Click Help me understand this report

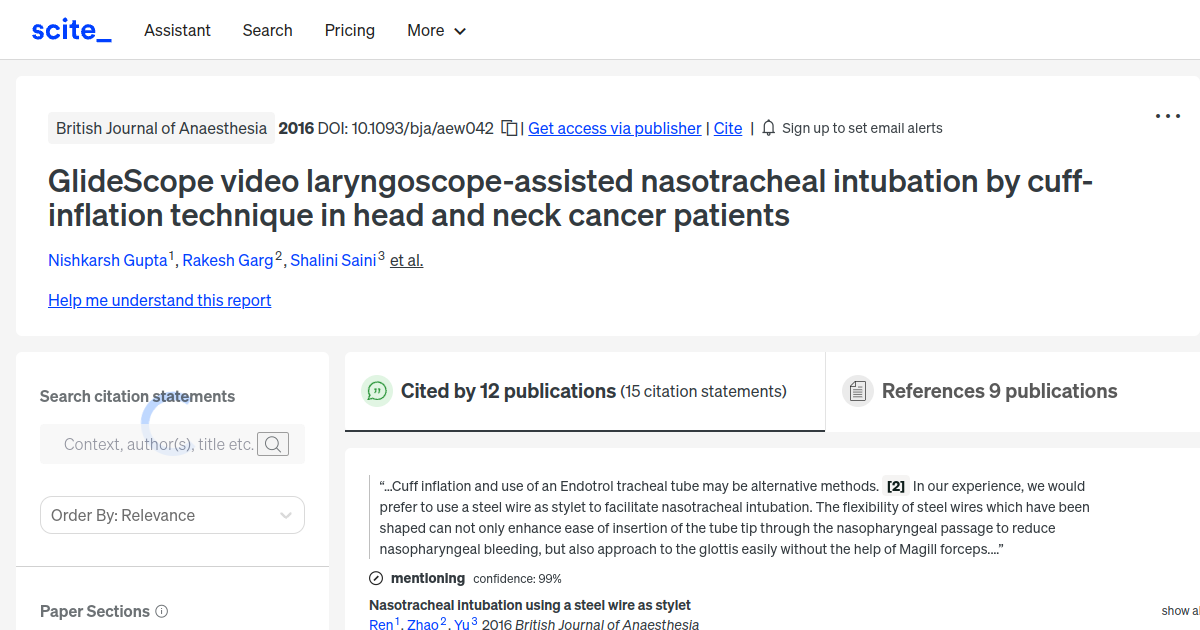159,300
